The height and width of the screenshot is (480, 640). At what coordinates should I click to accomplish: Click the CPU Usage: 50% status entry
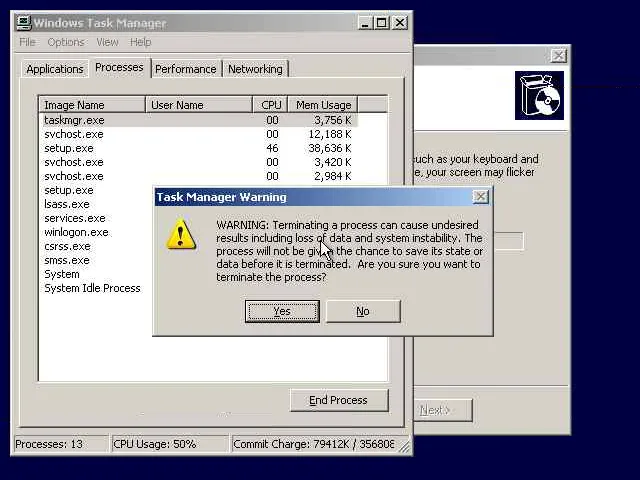(170, 444)
